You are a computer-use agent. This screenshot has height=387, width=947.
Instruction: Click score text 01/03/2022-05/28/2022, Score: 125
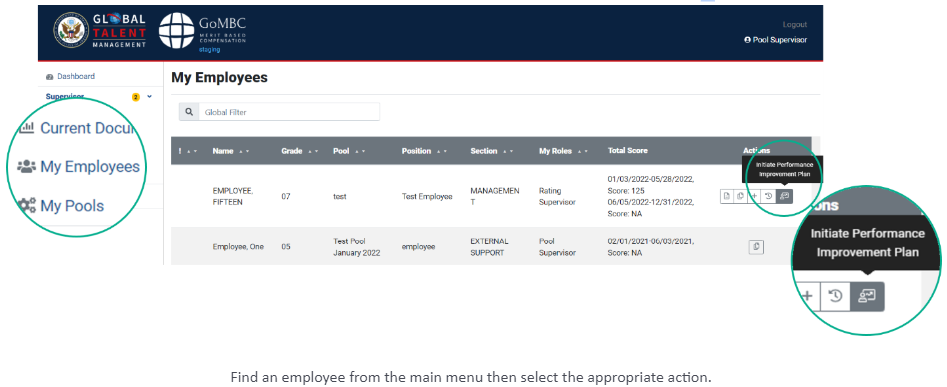pos(650,185)
